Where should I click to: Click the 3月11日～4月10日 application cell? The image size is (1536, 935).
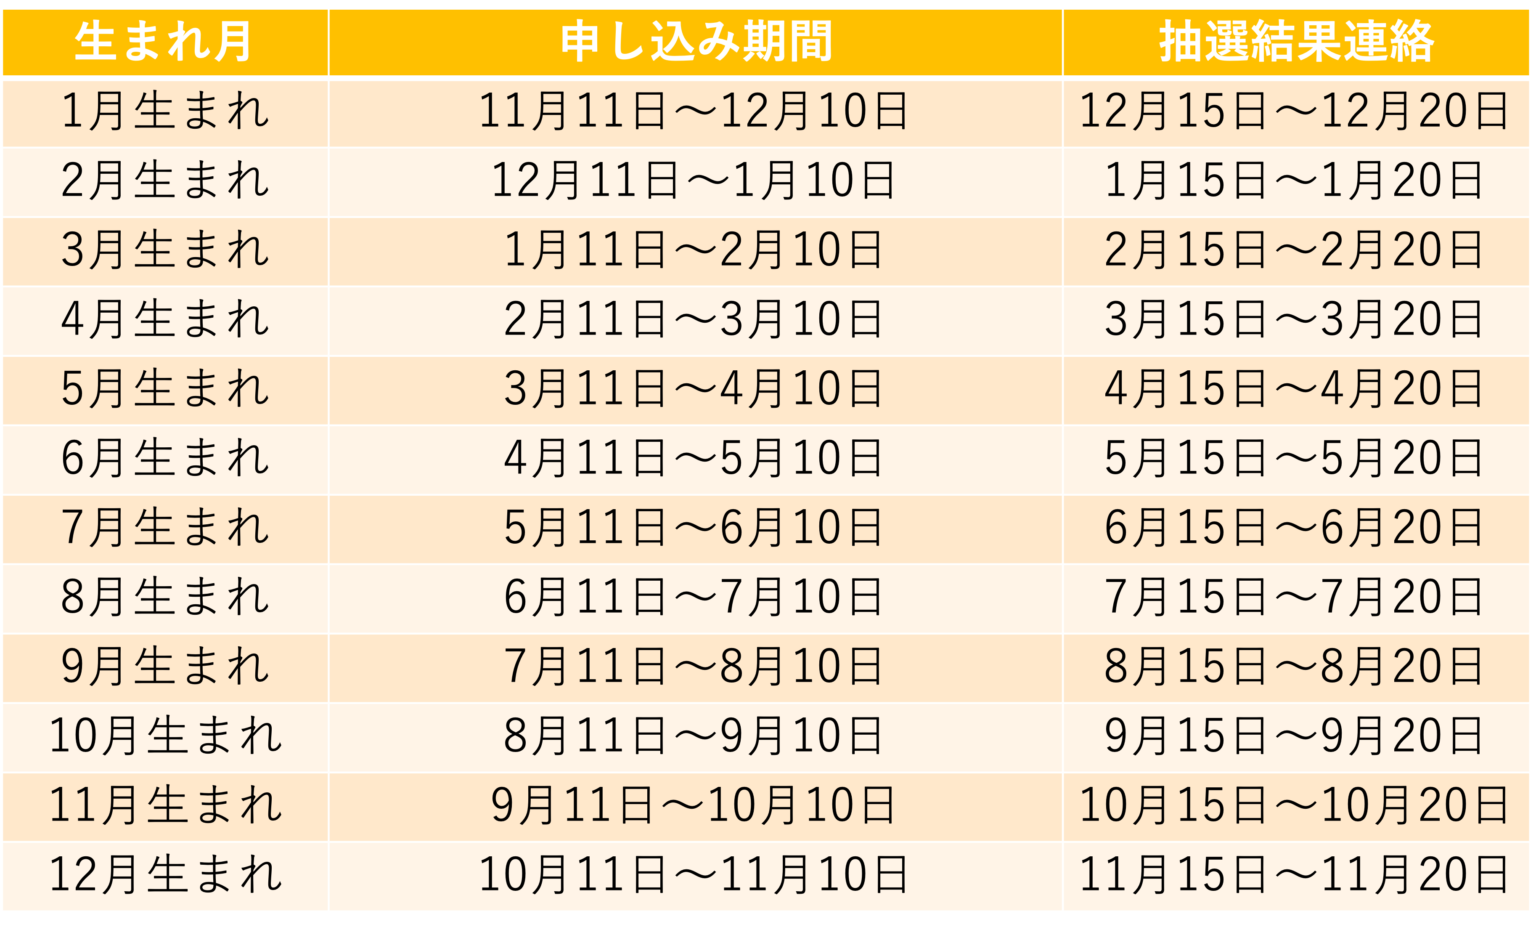(695, 389)
